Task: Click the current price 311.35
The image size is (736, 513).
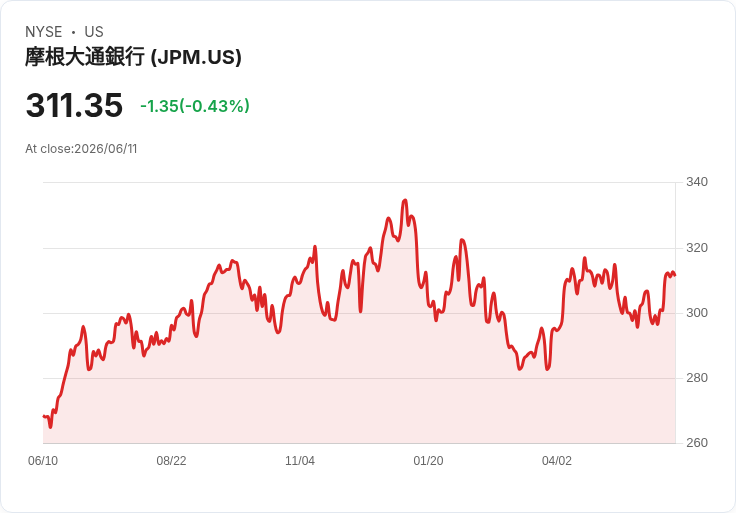Action: tap(74, 105)
